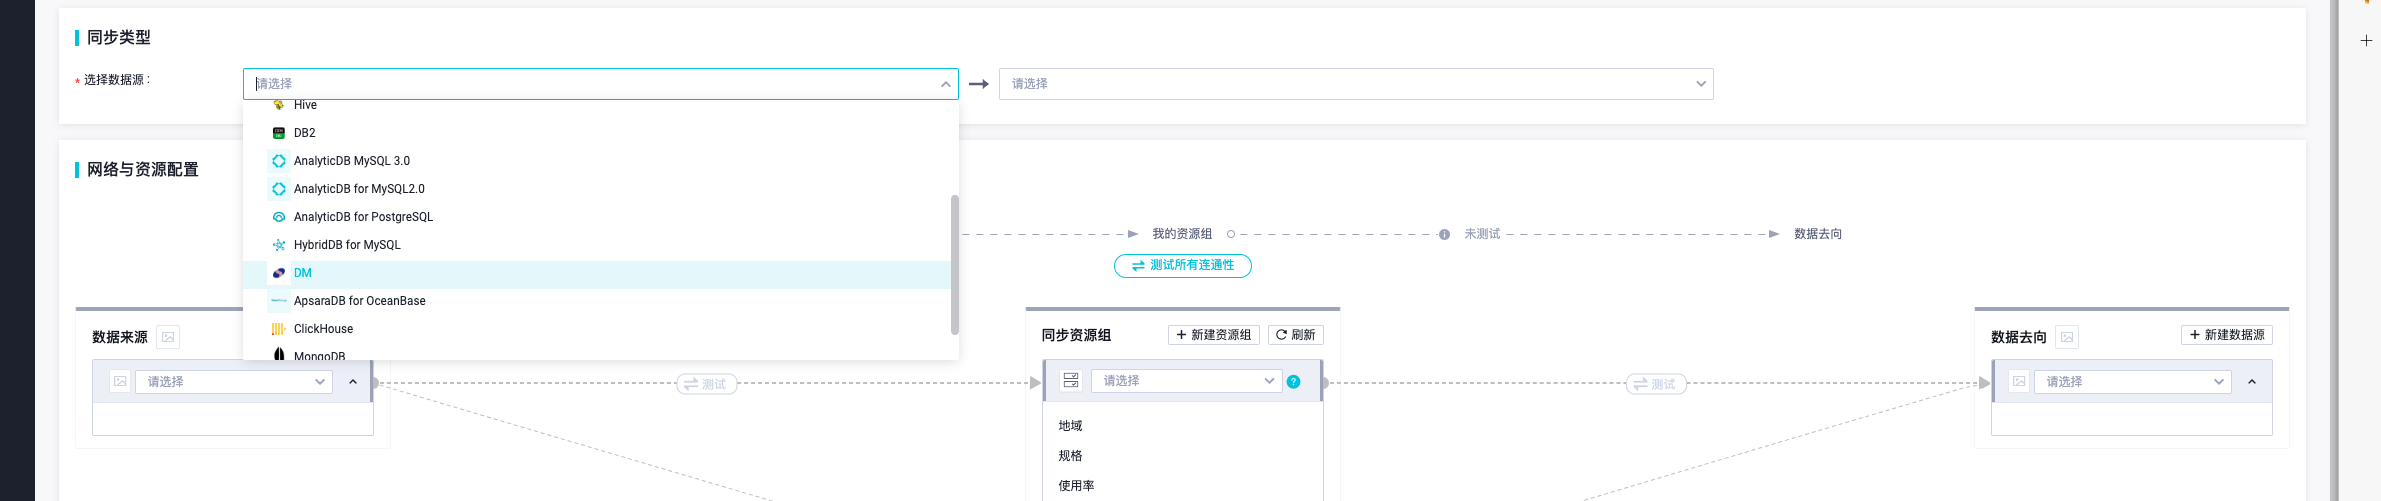Click the AnalyticDB MySQL 3.0 icon

[279, 161]
